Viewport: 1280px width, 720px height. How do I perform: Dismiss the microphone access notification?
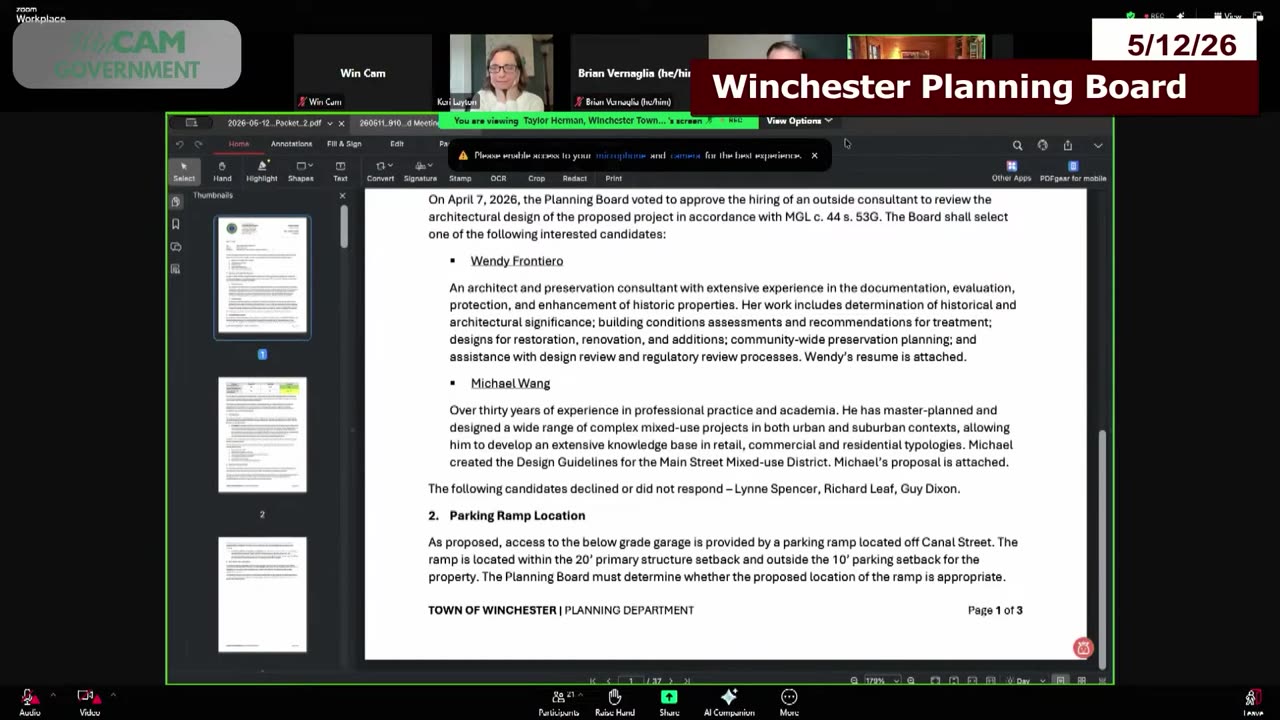[x=814, y=155]
